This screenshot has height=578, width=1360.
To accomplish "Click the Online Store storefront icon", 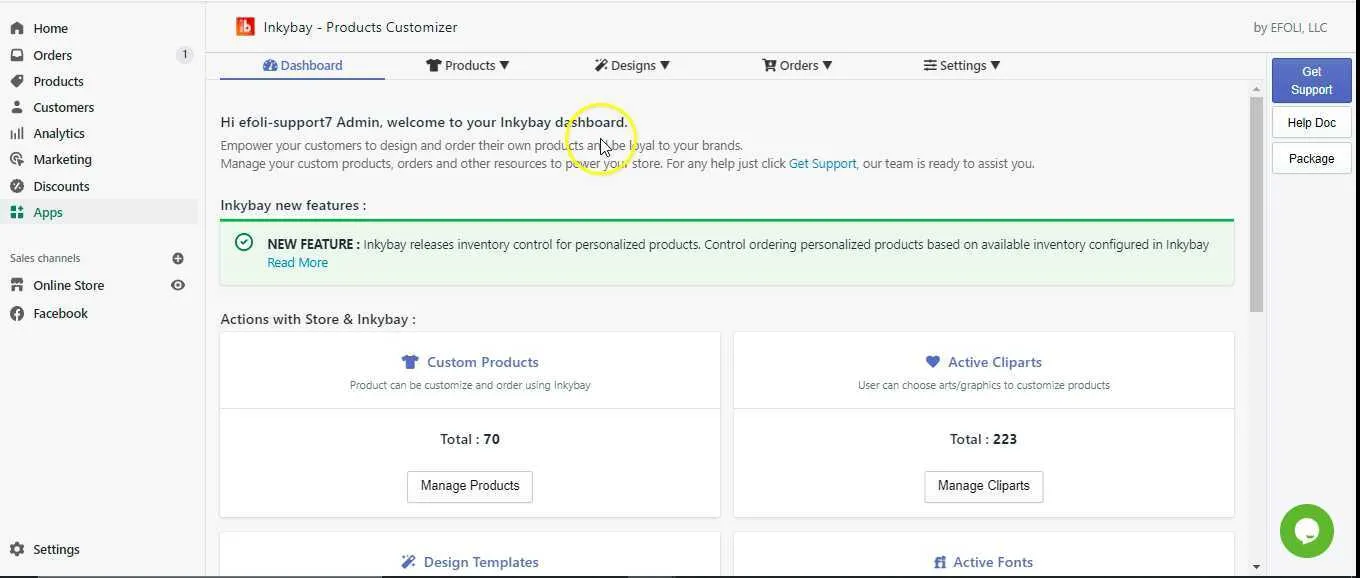I will click(x=17, y=285).
